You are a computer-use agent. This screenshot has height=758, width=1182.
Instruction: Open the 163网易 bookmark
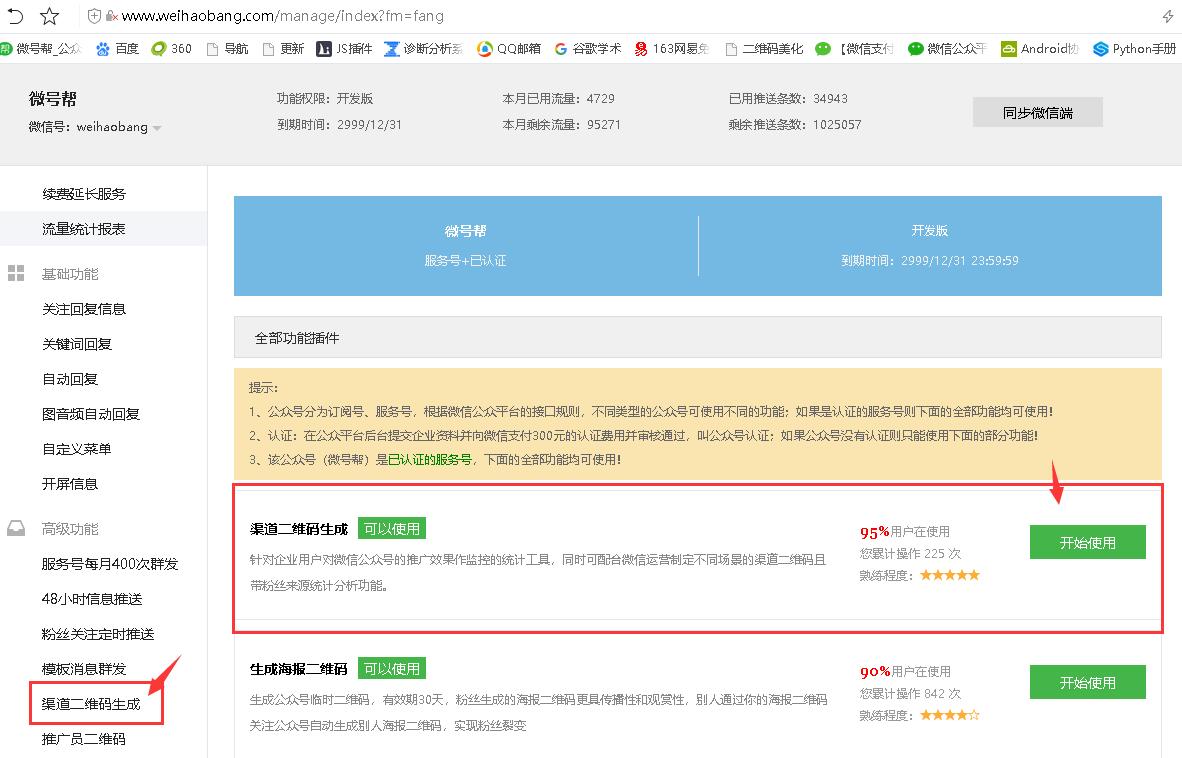click(x=672, y=48)
